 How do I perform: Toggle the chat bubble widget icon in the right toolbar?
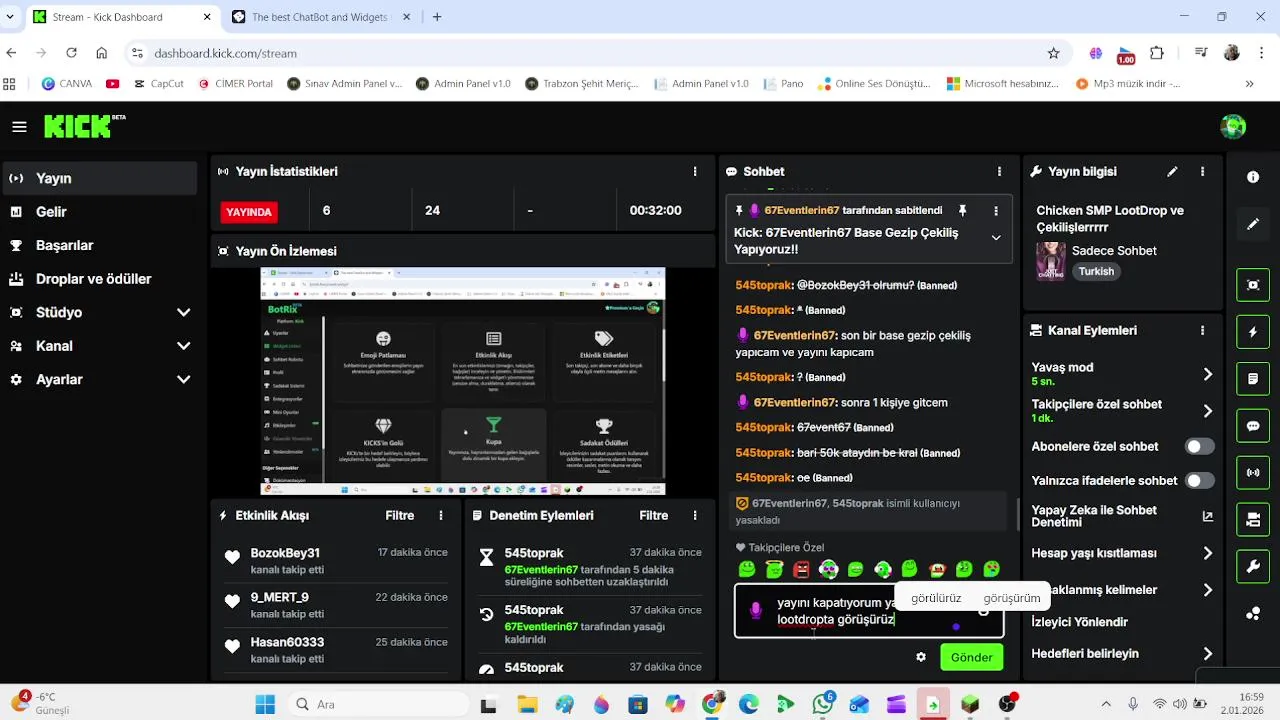1253,426
